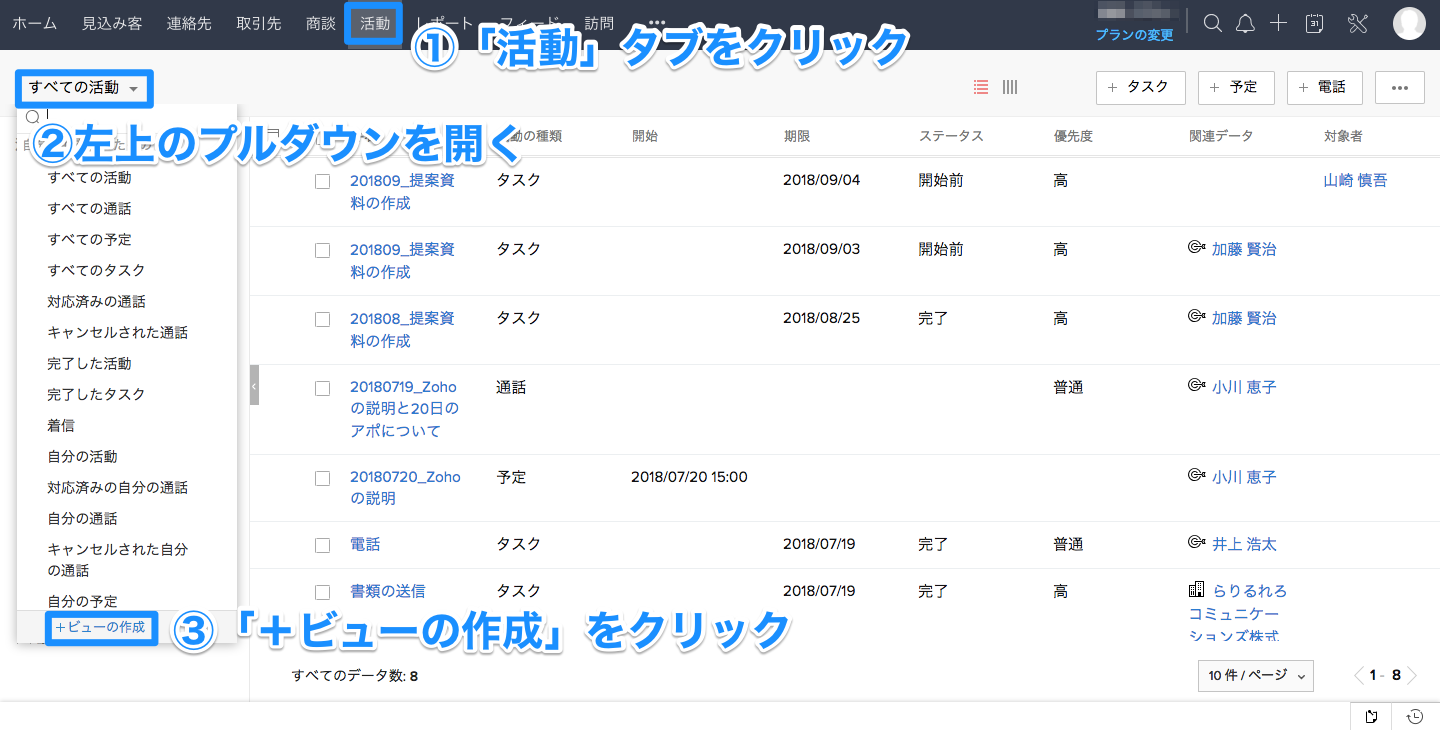Viewport: 1440px width, 730px height.
Task: Select キャンセルされた通話 view in list
Action: (x=117, y=333)
